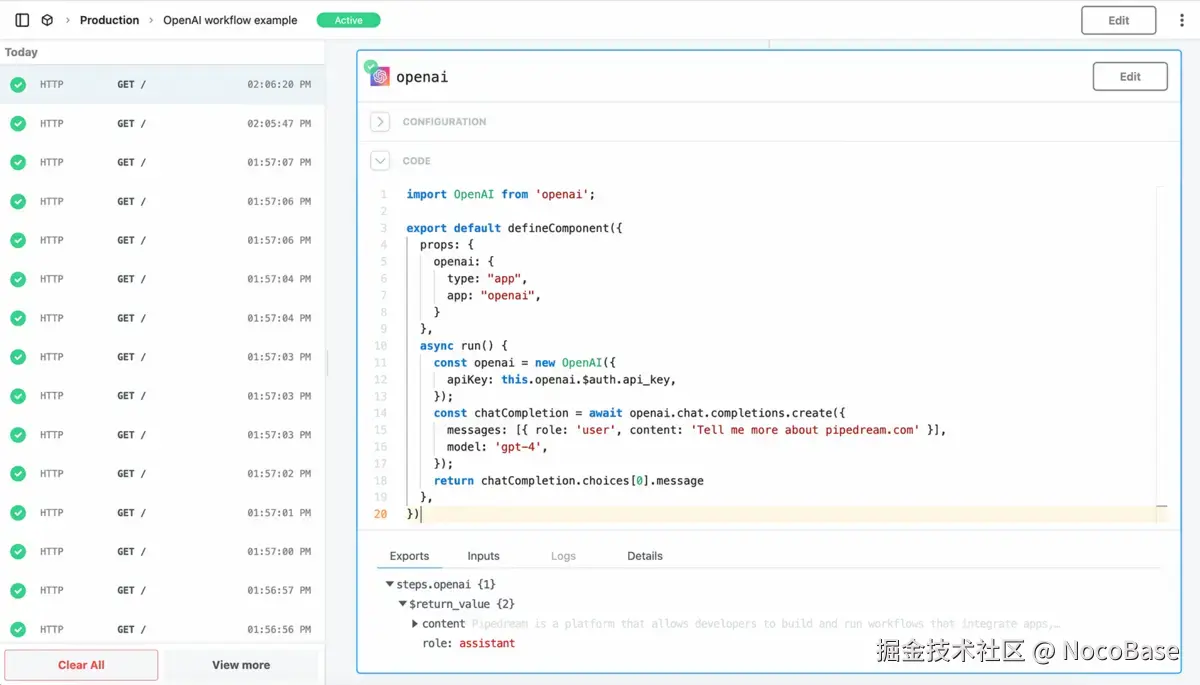Click the return chatCompletion.choices line
Screen dimensions: 1200x685
(569, 481)
